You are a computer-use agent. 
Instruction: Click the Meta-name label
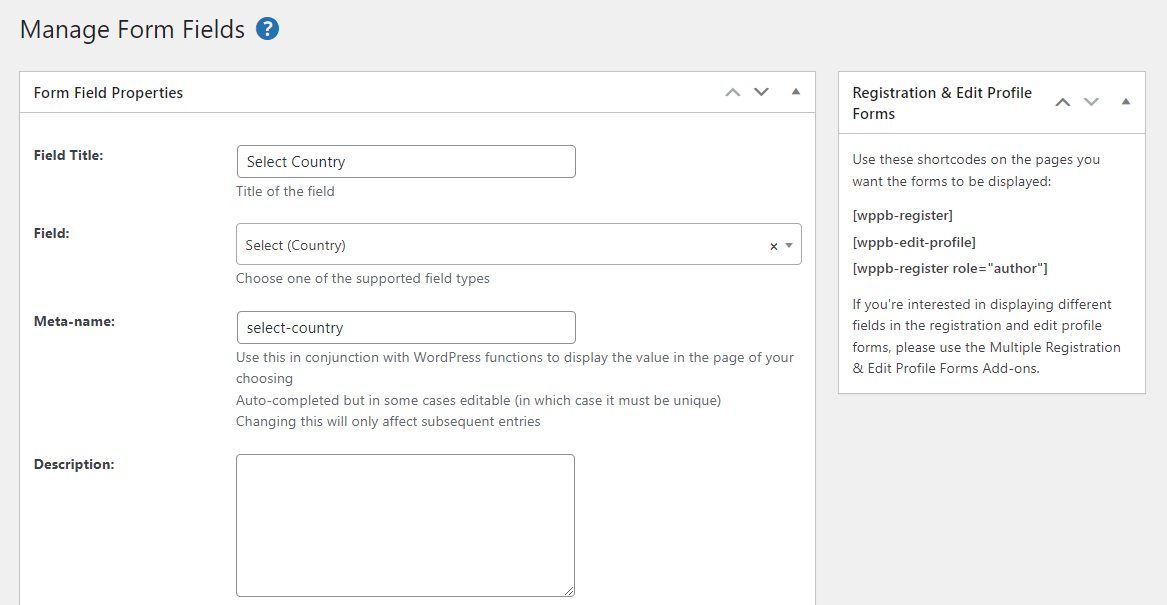pos(74,321)
